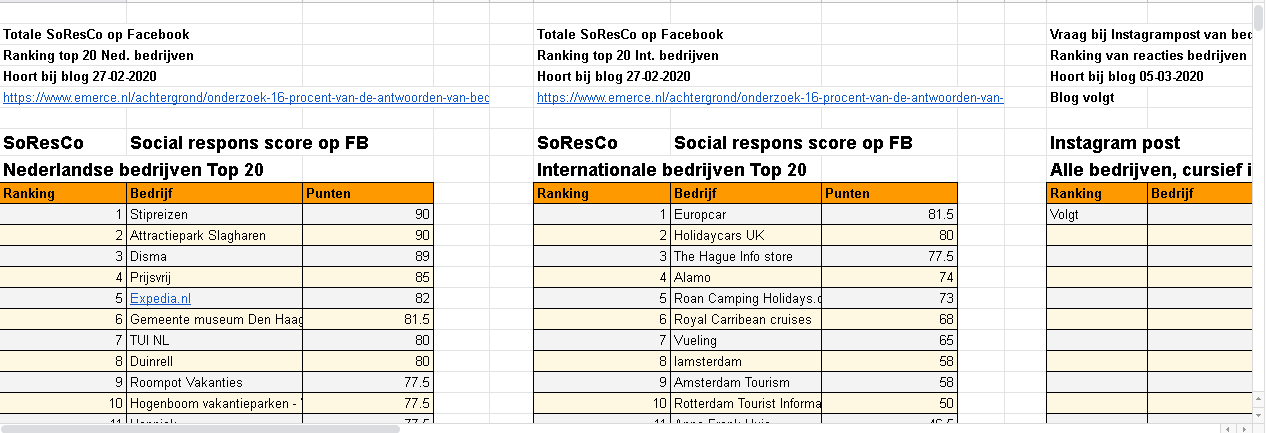The image size is (1267, 433).
Task: Select the Holidaycars UK cell
Action: tap(746, 235)
